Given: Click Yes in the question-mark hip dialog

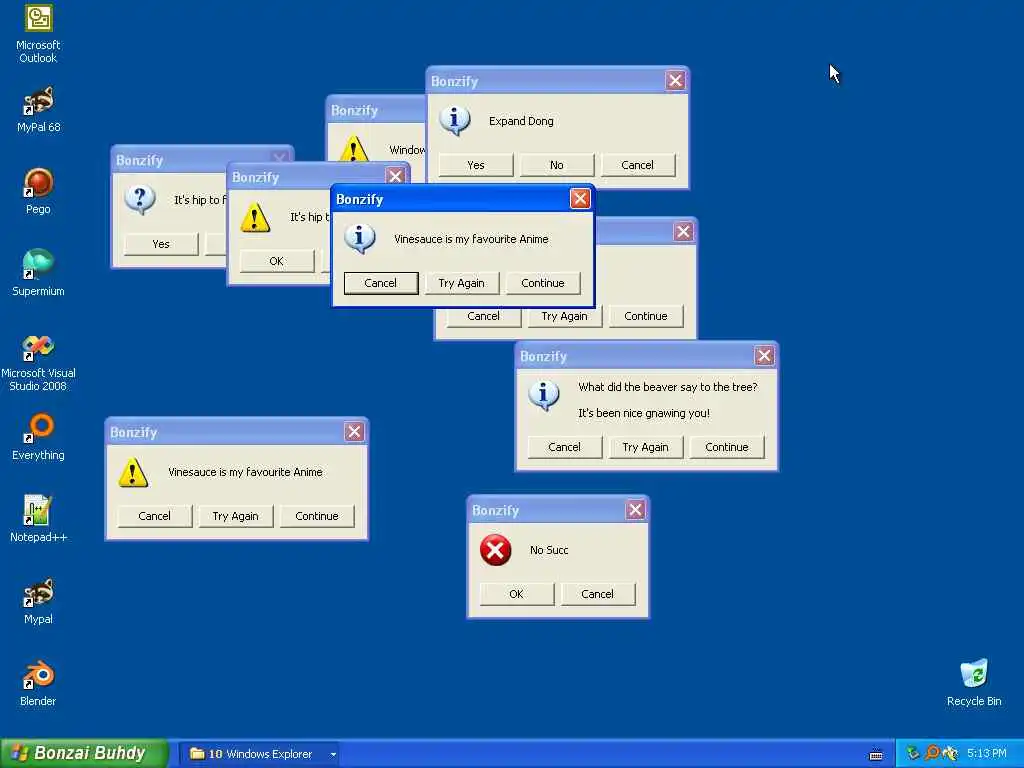Looking at the screenshot, I should 161,244.
